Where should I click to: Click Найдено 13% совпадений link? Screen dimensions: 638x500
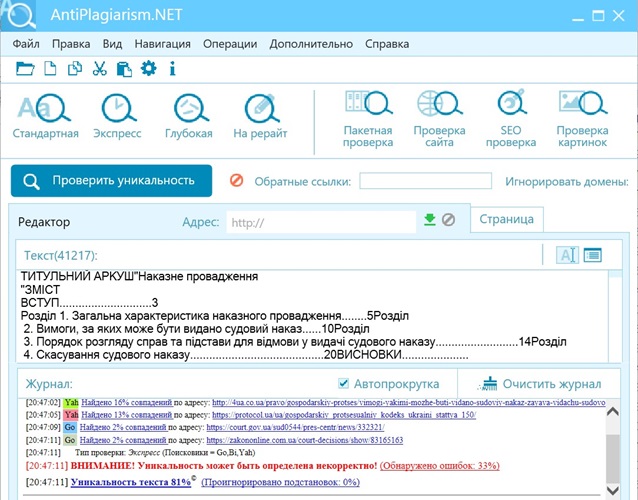click(x=127, y=415)
